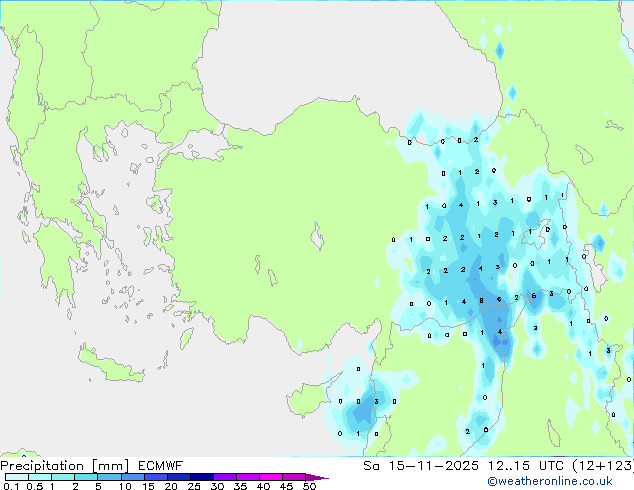Image resolution: width=634 pixels, height=490 pixels.
Task: Choose the 15–20 mm legend swatch
Action: click(155, 477)
